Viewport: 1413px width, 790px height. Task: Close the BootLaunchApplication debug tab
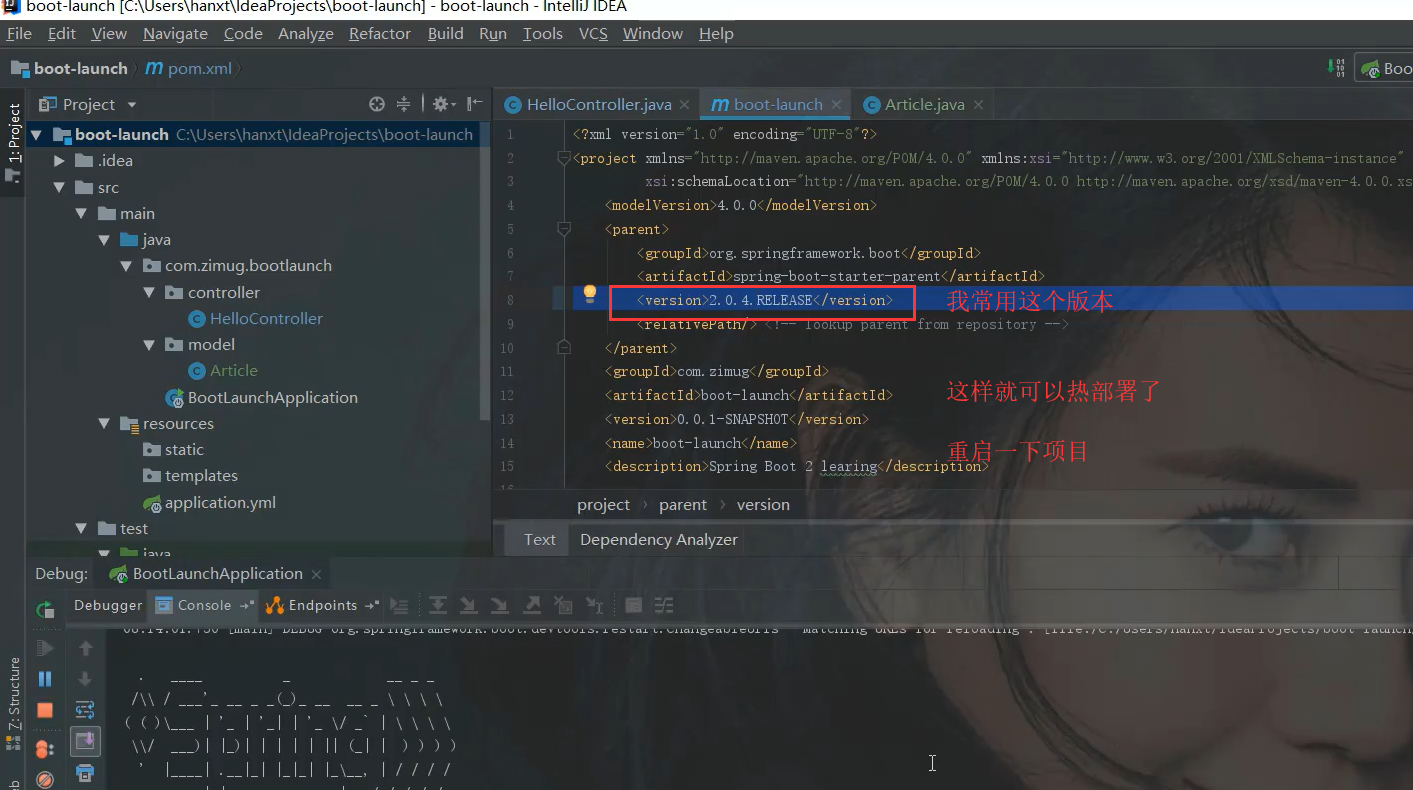tap(316, 574)
